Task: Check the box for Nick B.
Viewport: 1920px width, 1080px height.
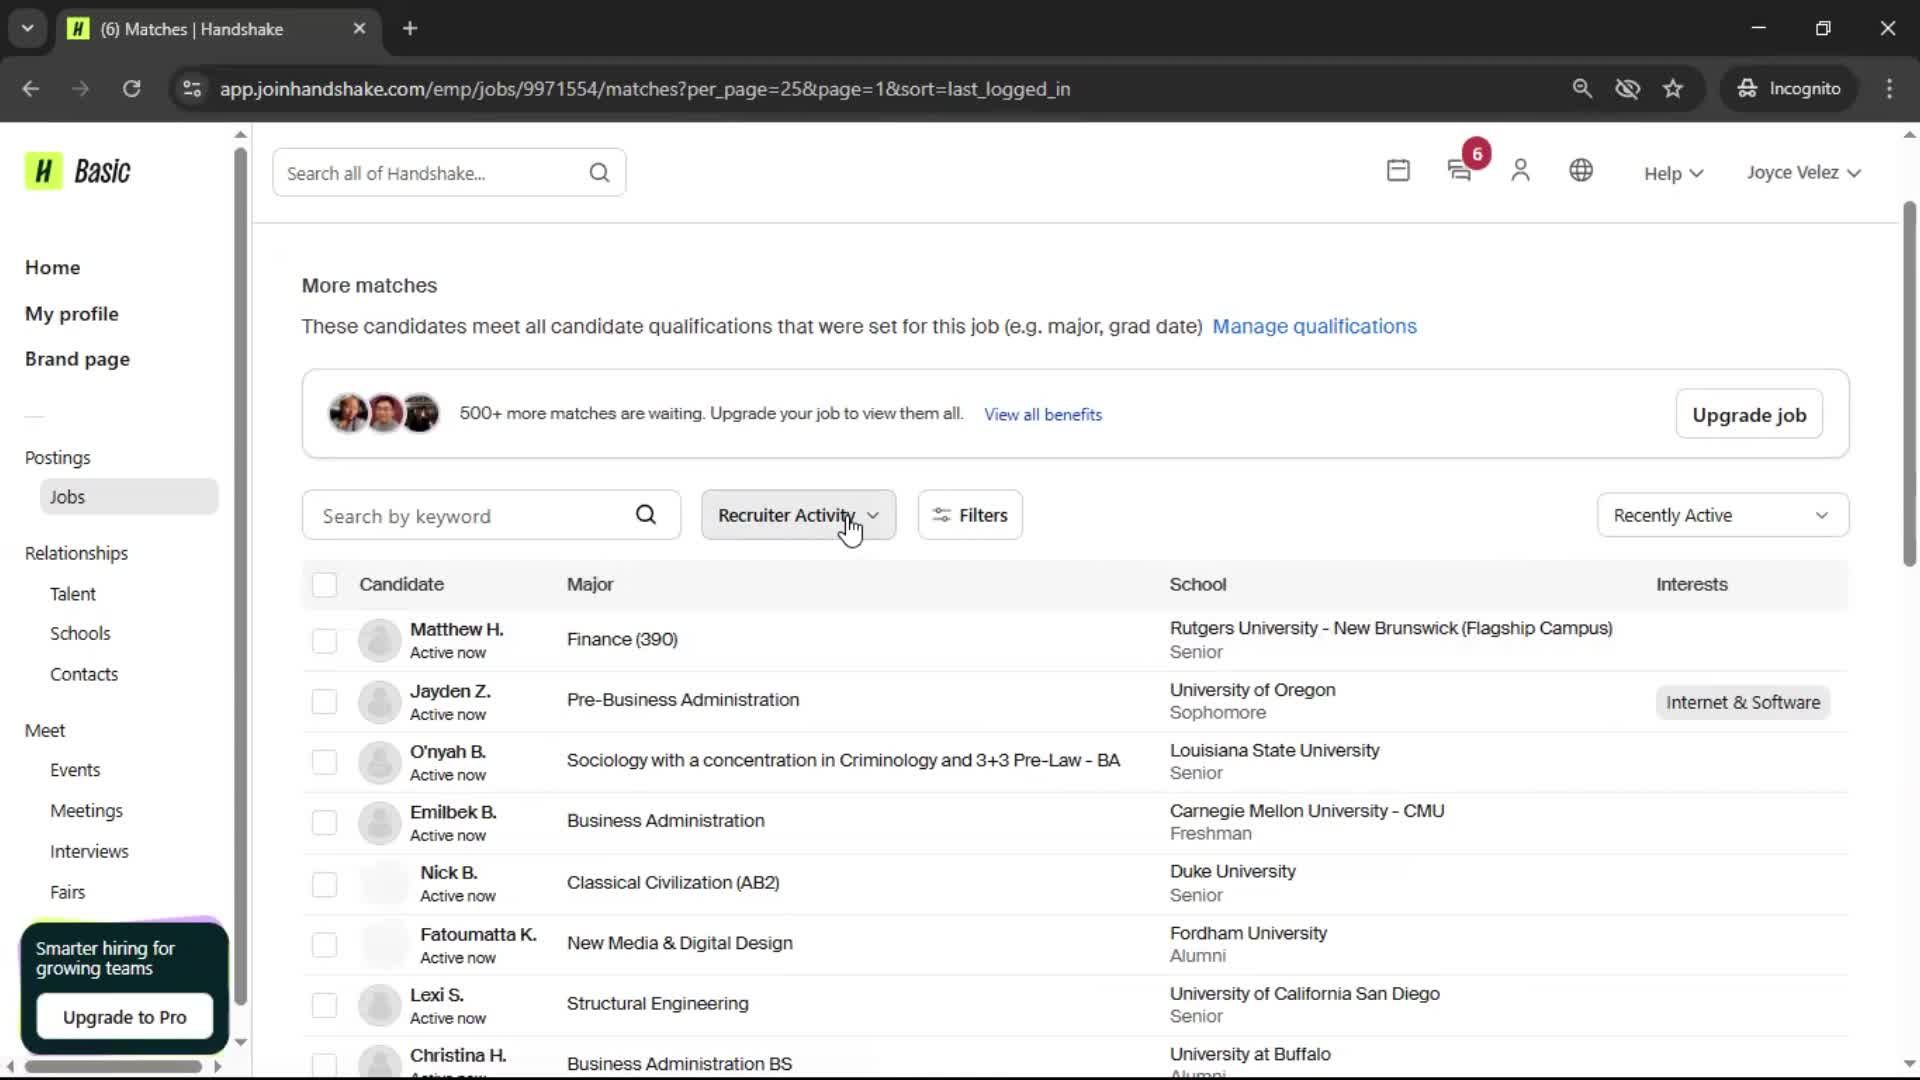Action: coord(324,884)
